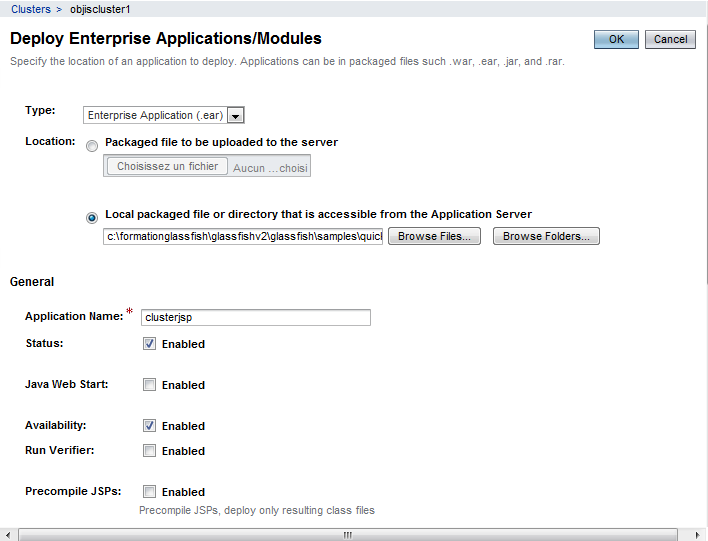Click the Cancel button
The height and width of the screenshot is (541, 708).
(x=670, y=39)
